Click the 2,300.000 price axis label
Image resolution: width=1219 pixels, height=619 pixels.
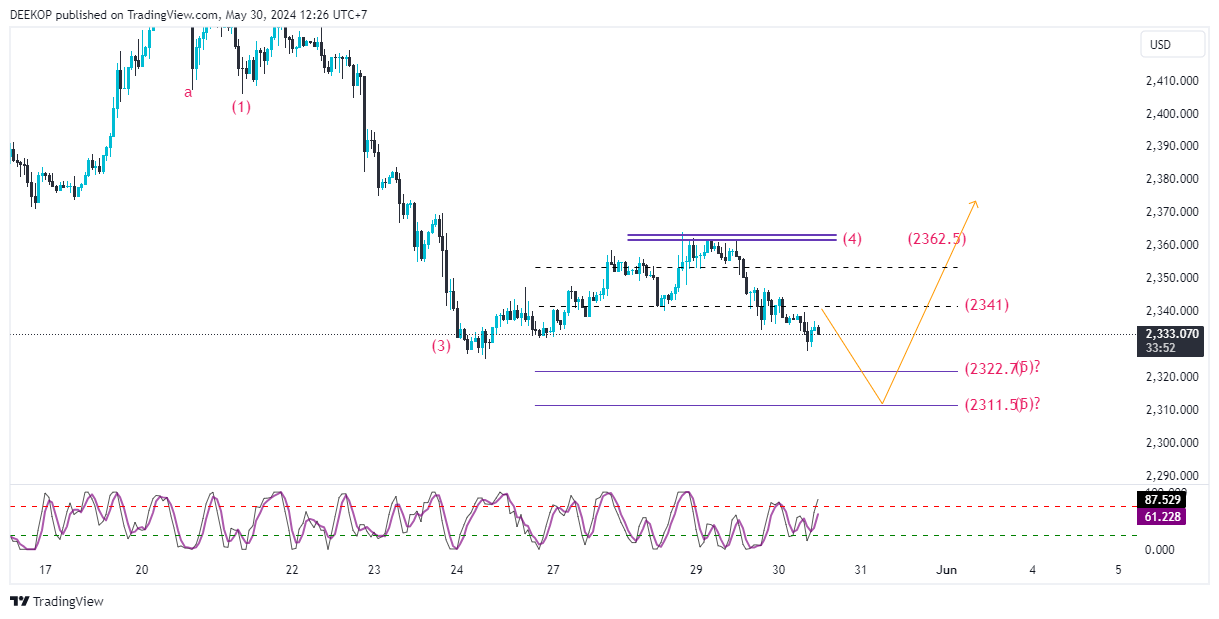(1171, 443)
